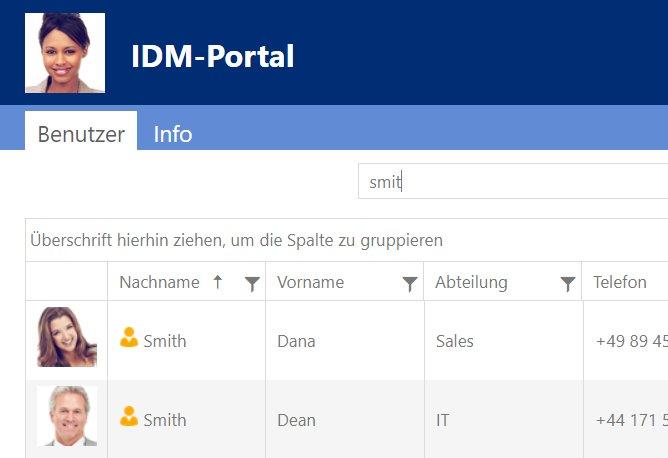Click the Telefon column header
This screenshot has width=668, height=458.
click(x=620, y=283)
